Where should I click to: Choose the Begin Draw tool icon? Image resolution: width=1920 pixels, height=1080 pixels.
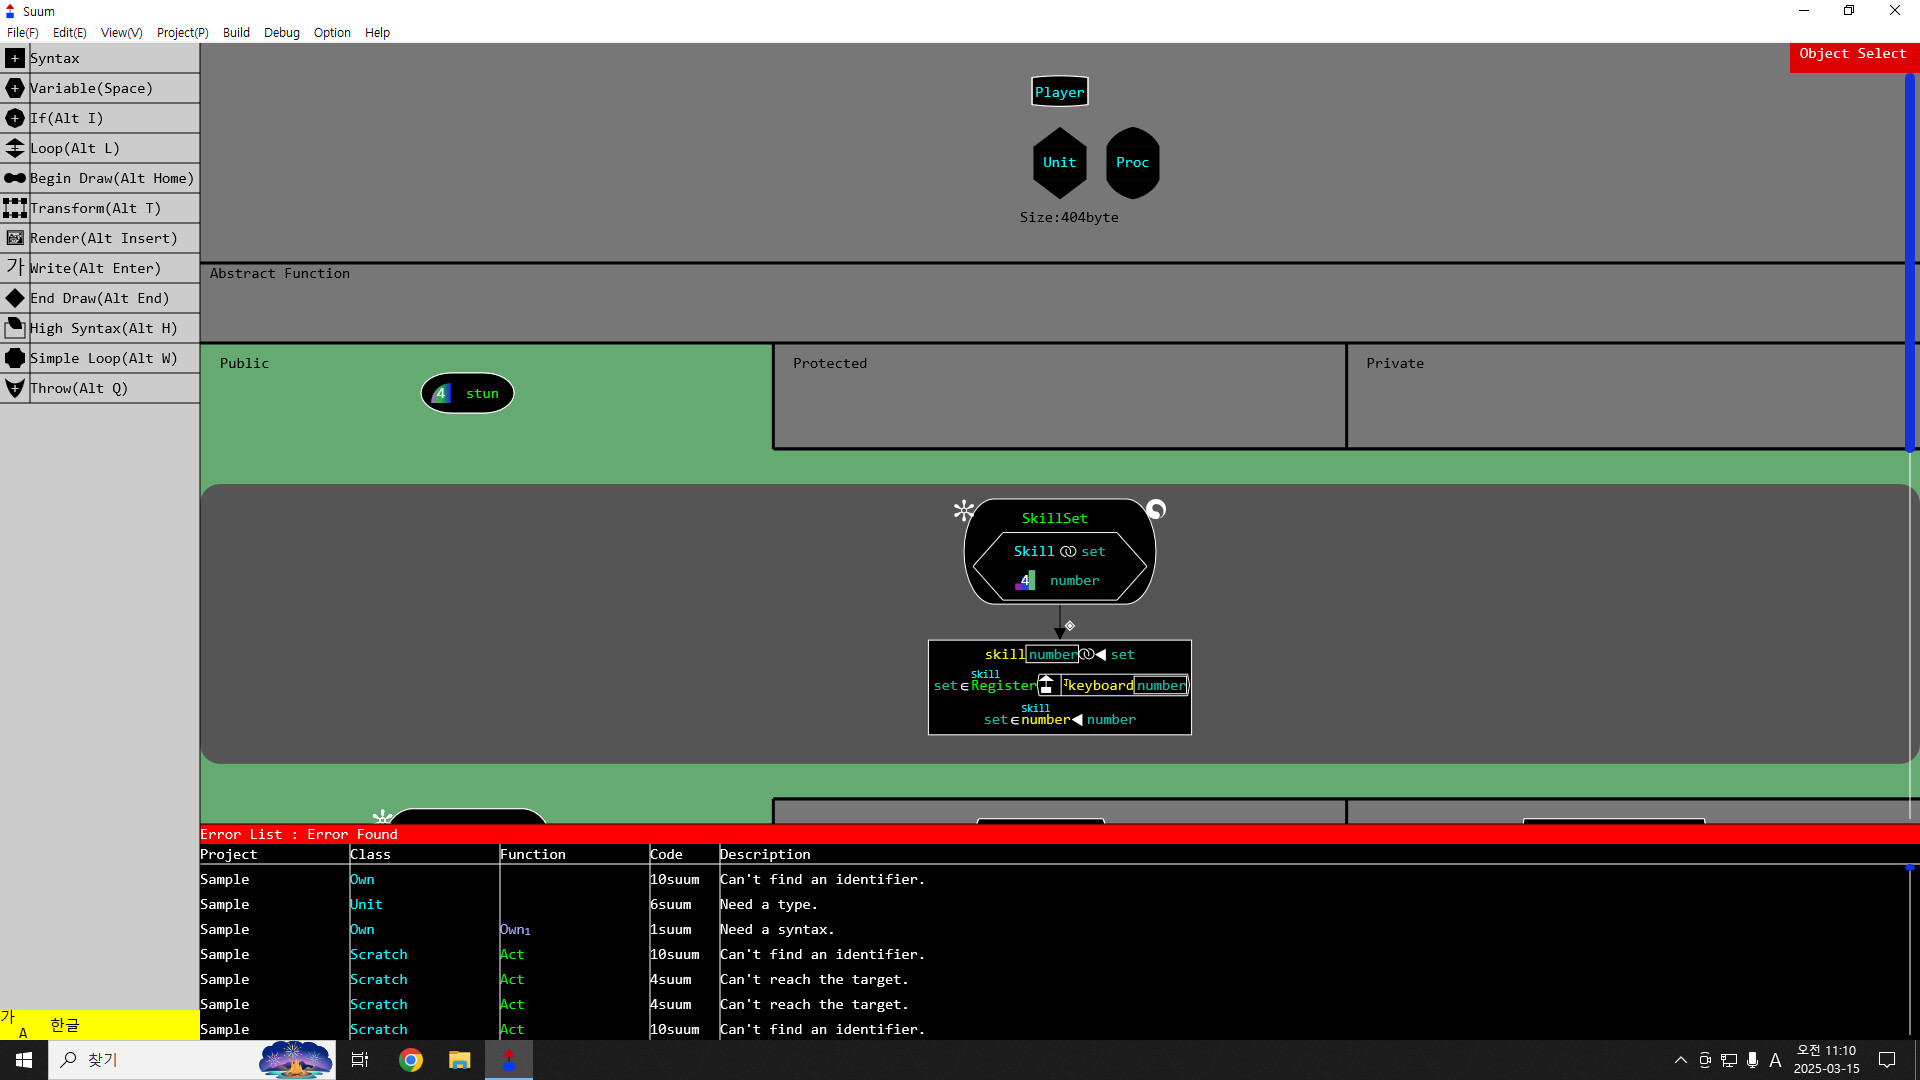pos(15,178)
